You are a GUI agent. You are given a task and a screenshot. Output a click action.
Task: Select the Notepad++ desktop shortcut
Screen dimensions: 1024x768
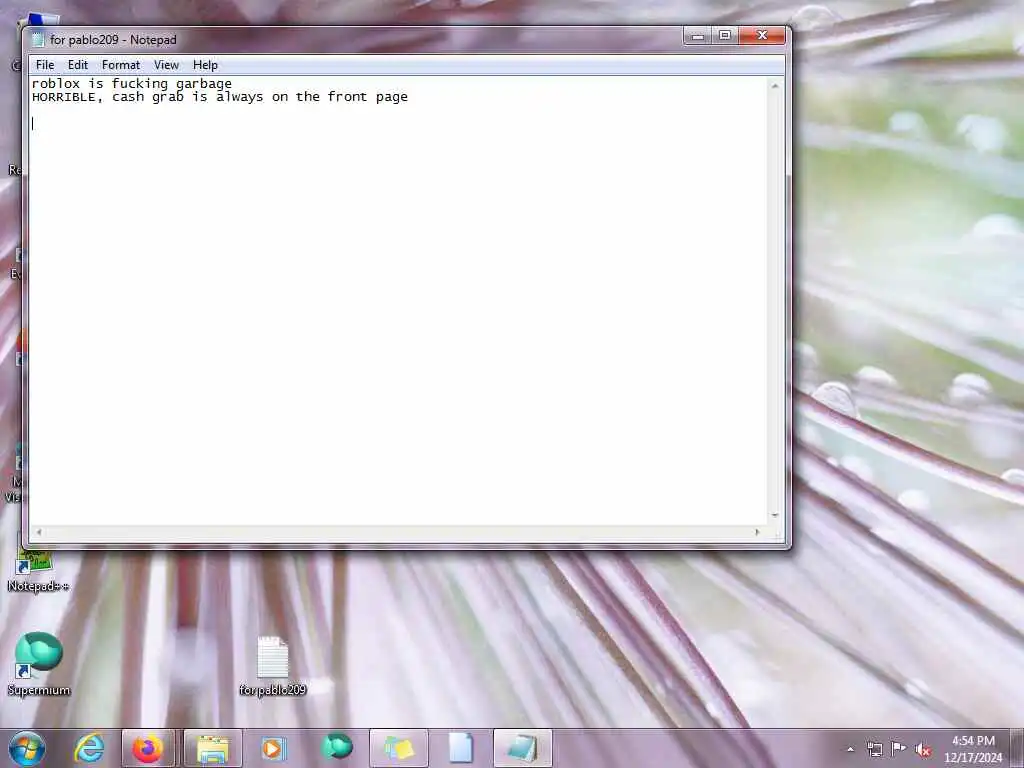[38, 571]
